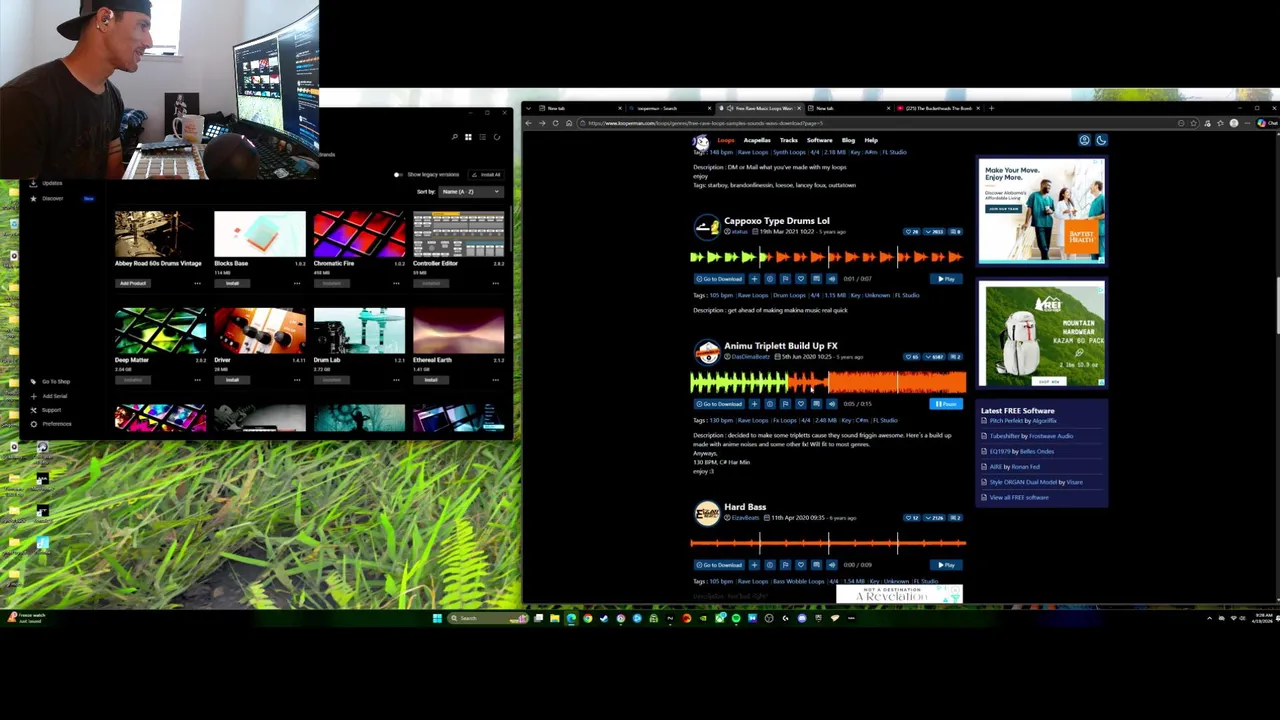Click the refresh icon in Native Access
1280x720 pixels.
point(497,137)
